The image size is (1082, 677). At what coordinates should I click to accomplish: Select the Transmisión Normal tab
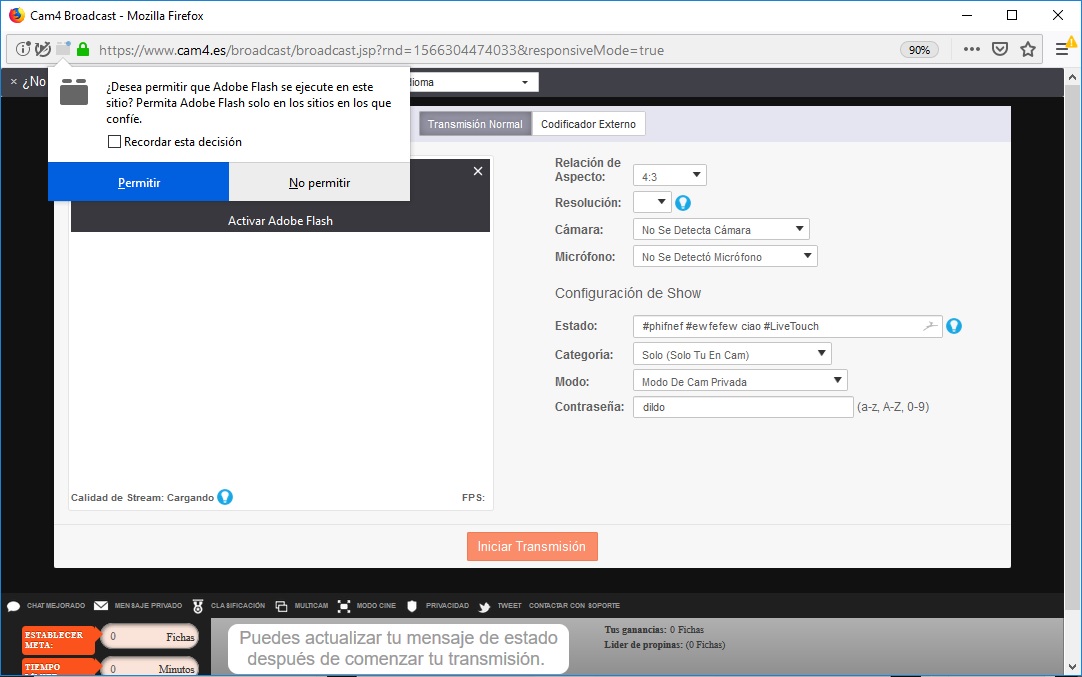pyautogui.click(x=475, y=124)
